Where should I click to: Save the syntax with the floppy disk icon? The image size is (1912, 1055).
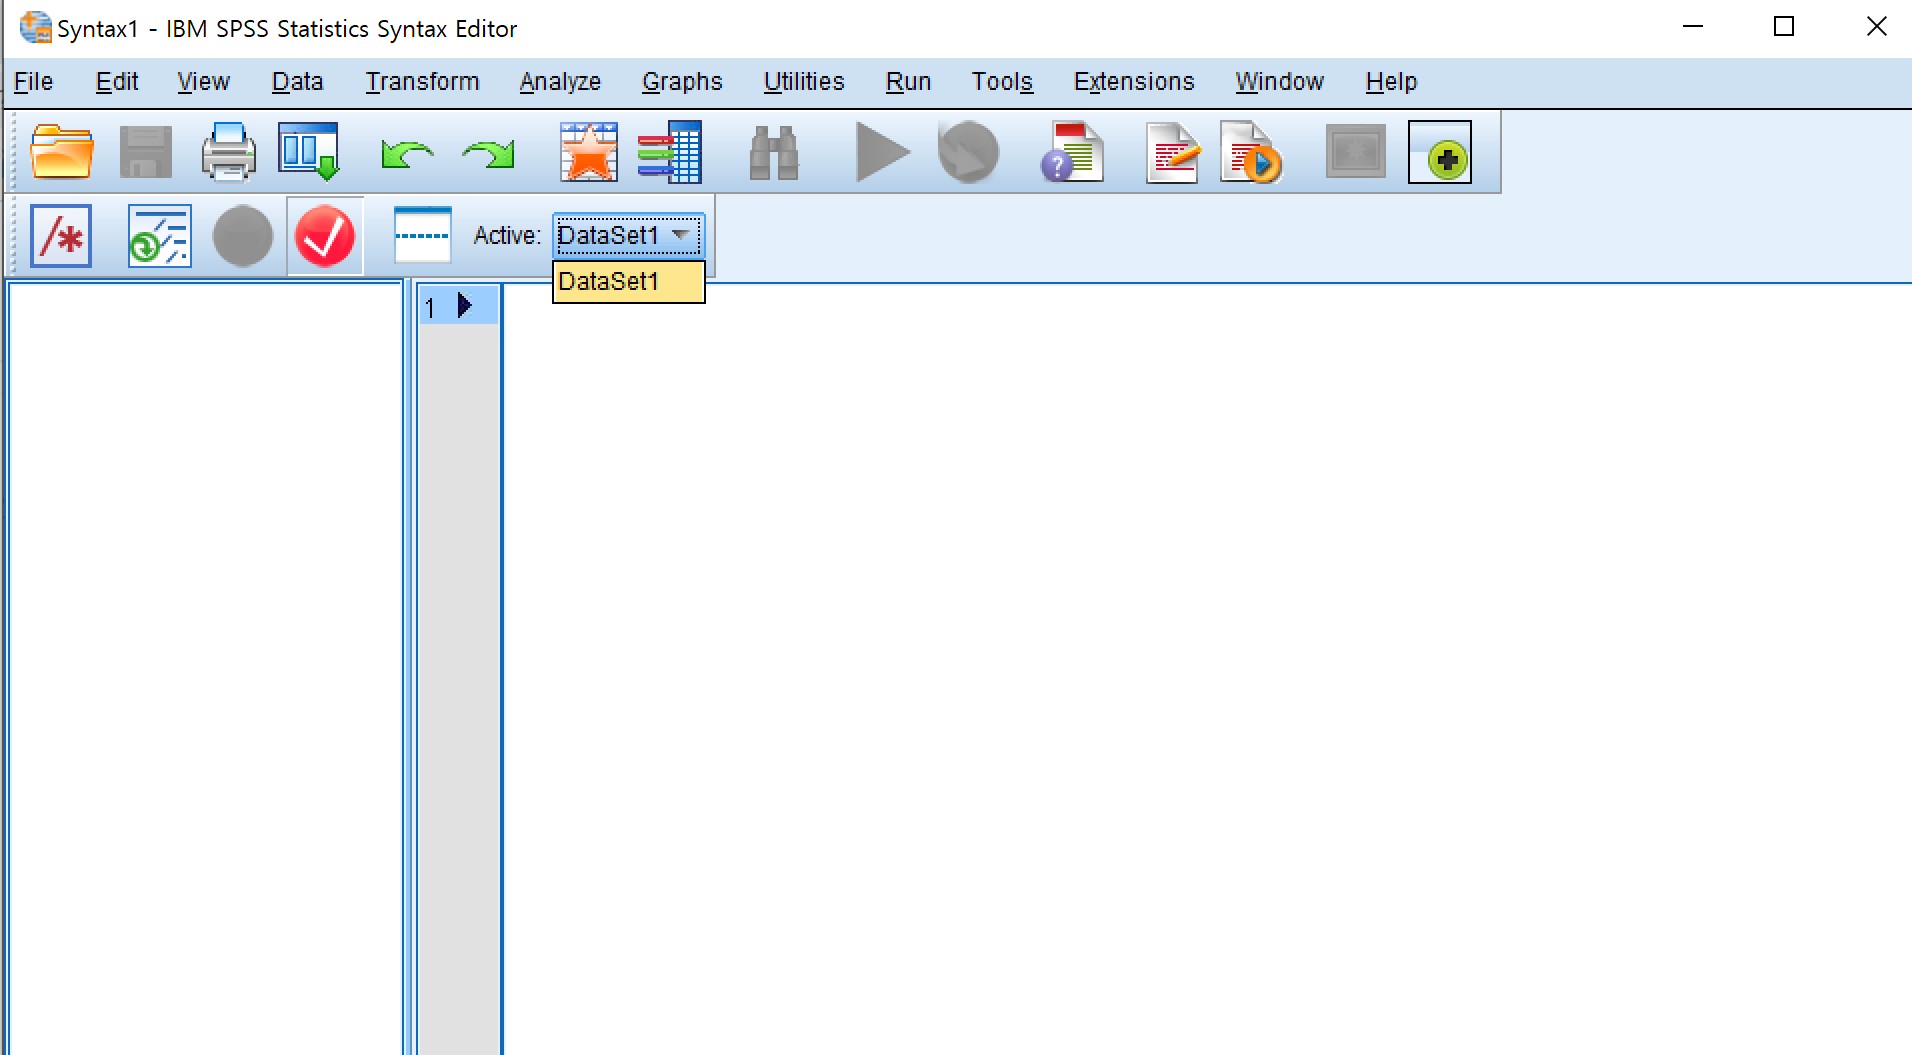tap(146, 152)
